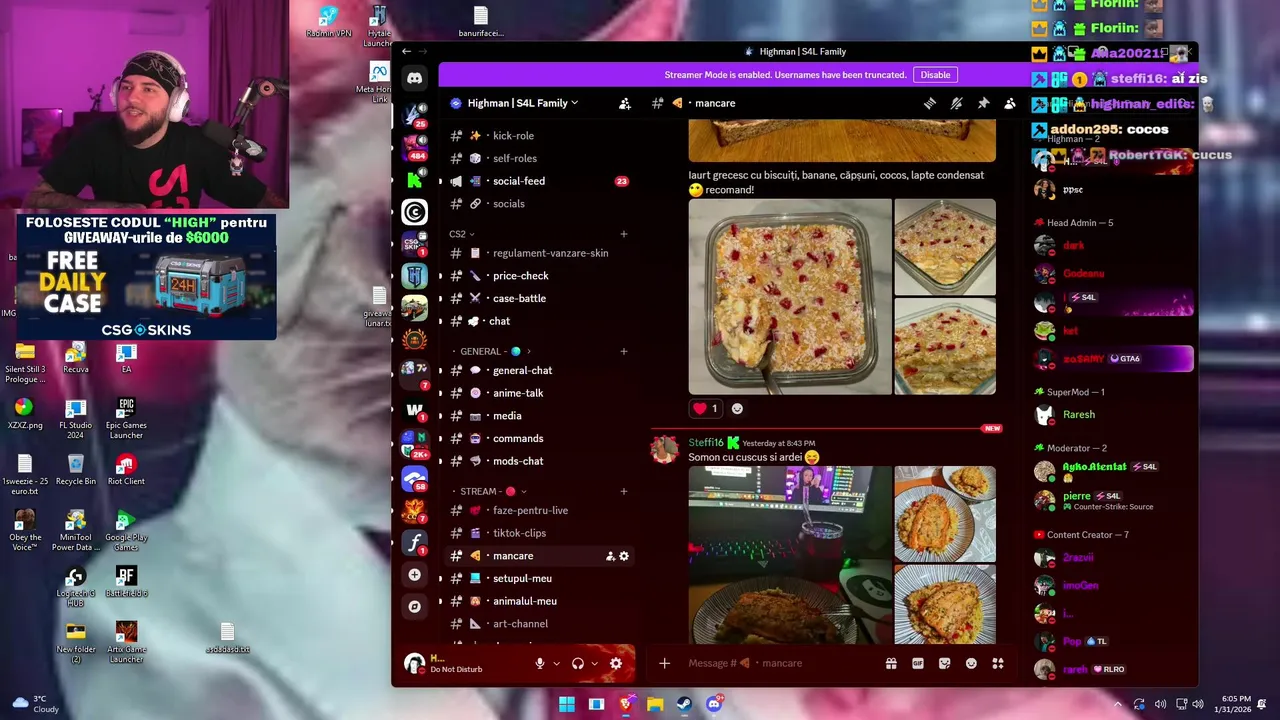Open Discover servers compass icon

[x=414, y=606]
